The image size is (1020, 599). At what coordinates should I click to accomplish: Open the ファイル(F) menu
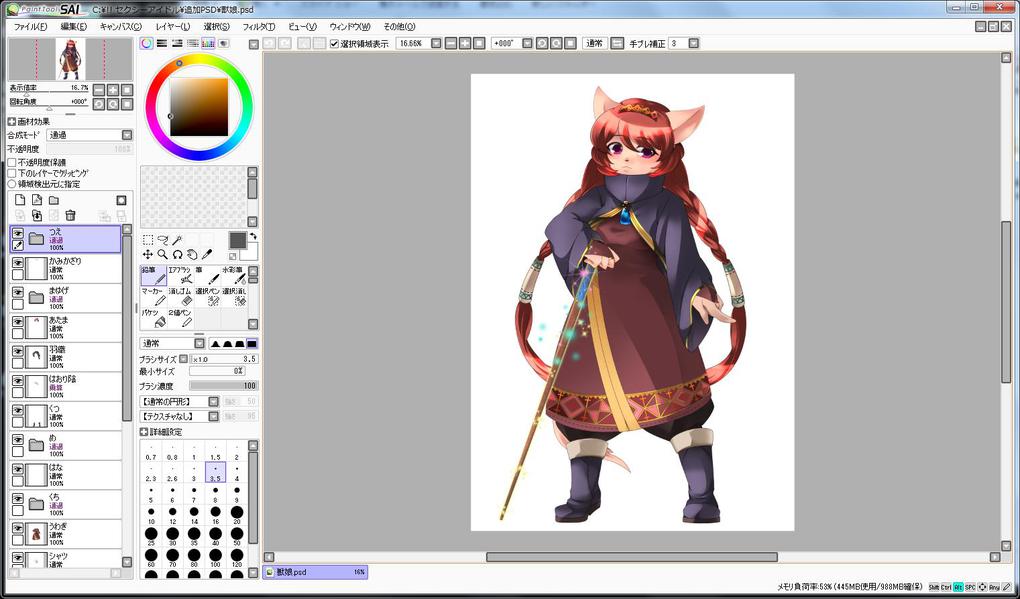(31, 27)
